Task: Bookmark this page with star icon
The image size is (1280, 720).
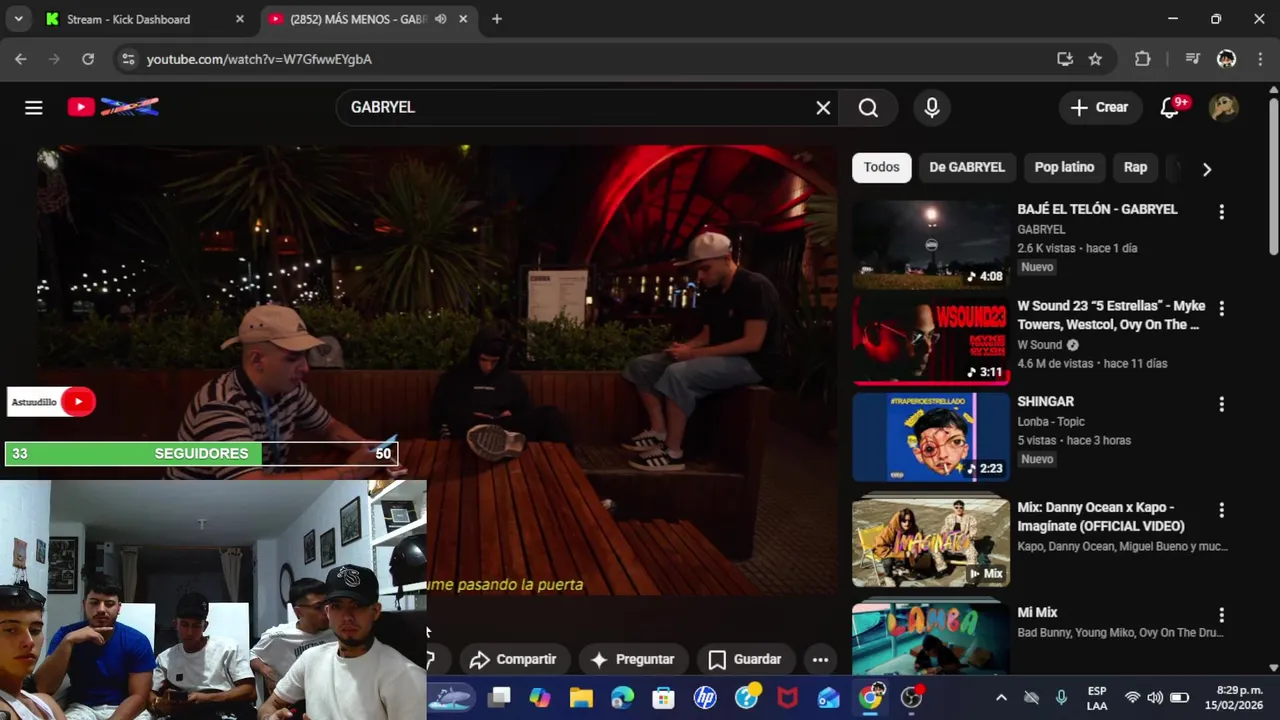Action: point(1095,59)
